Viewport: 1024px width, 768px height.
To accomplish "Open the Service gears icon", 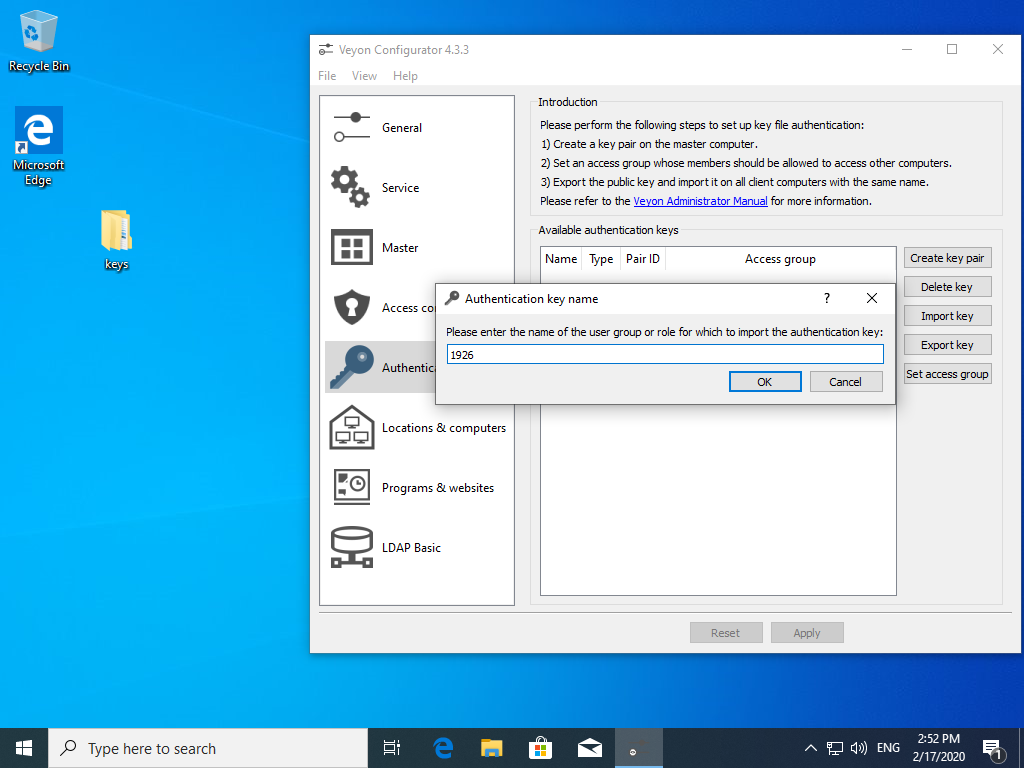I will [x=351, y=187].
